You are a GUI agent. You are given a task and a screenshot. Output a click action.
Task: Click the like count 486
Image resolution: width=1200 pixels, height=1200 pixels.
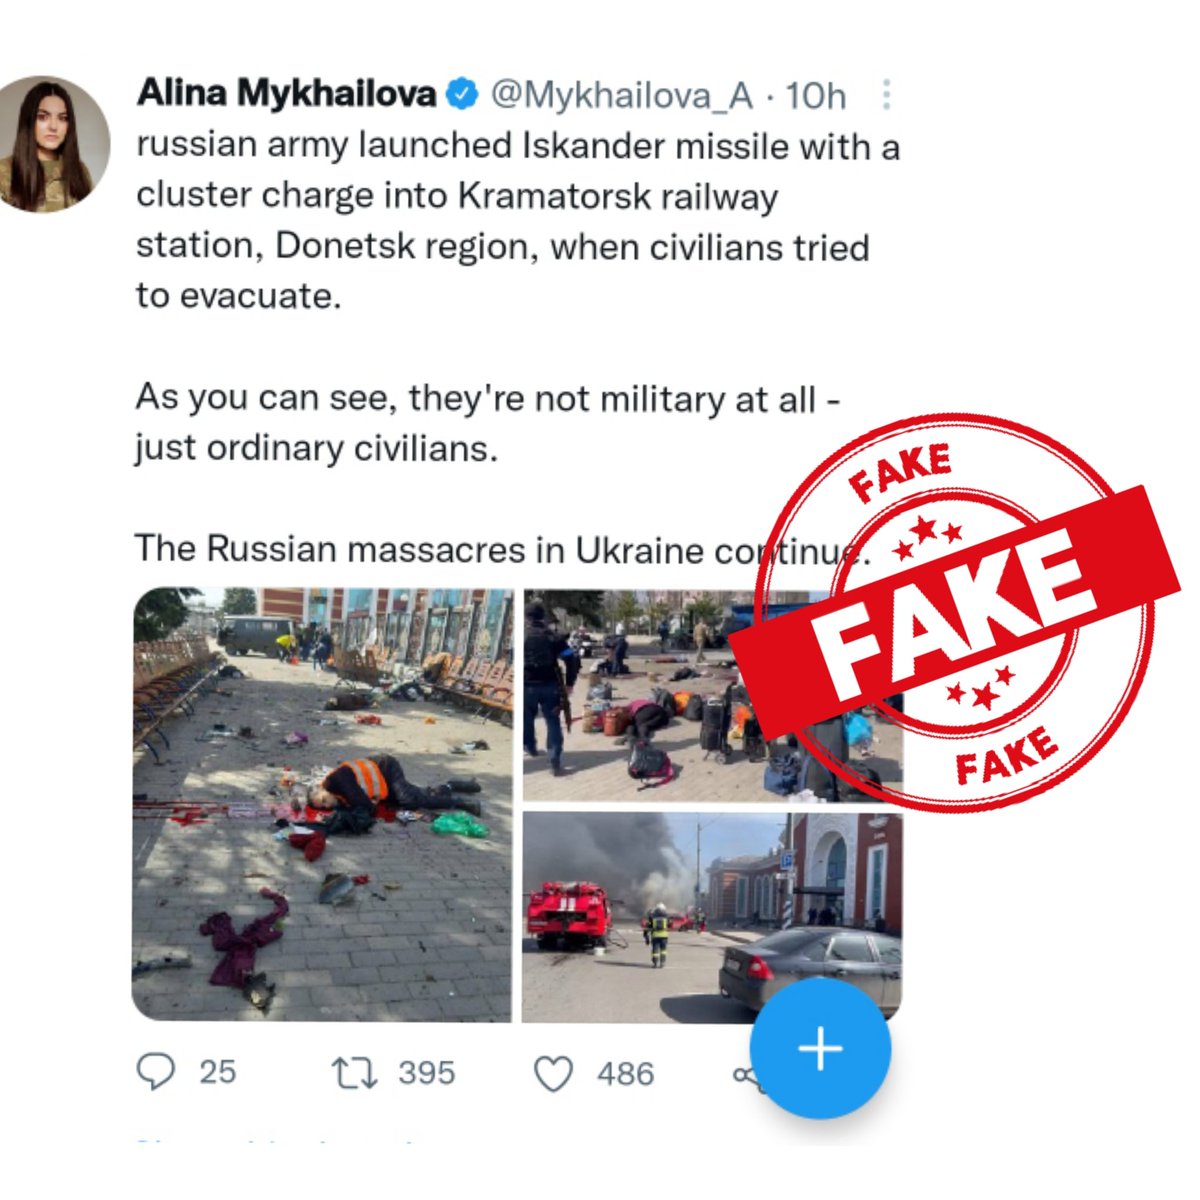626,1074
